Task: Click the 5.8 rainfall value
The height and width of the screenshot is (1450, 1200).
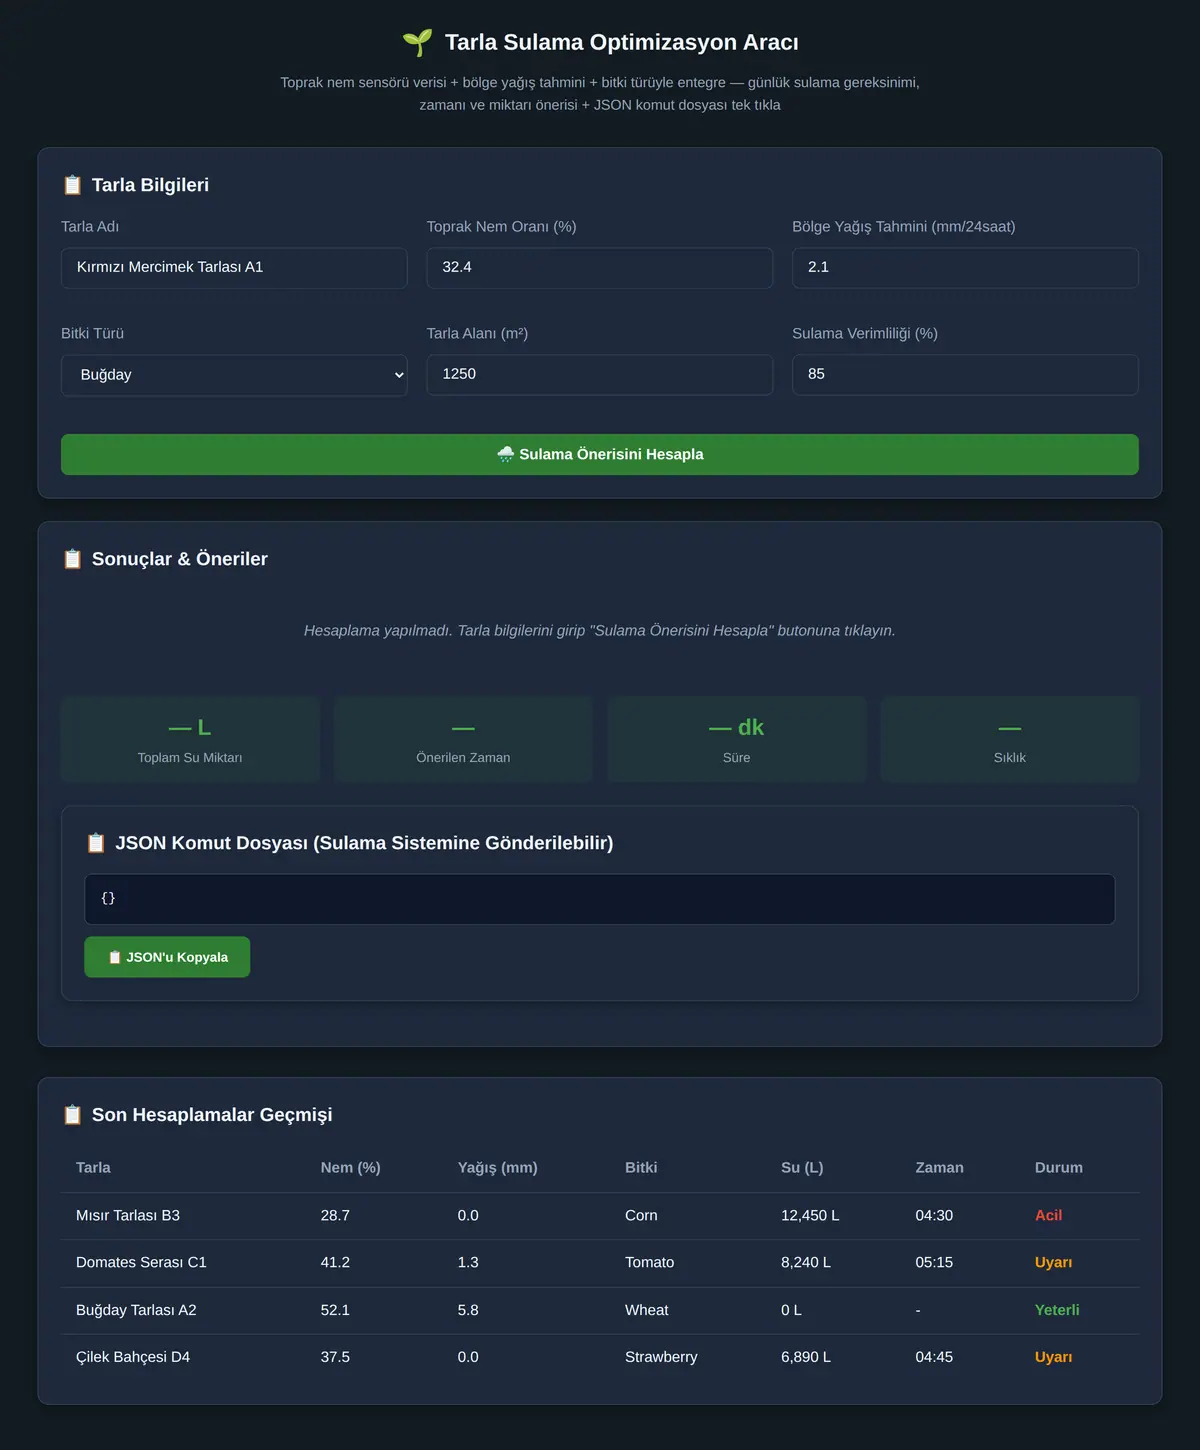Action: [468, 1310]
